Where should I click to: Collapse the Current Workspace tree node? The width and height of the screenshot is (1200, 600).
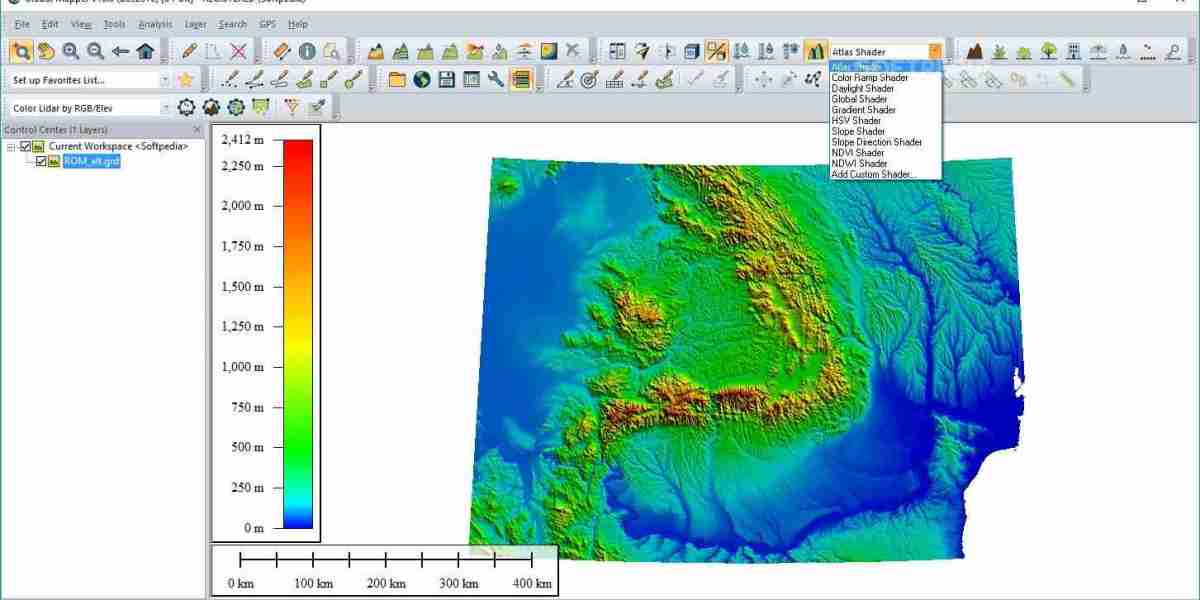click(x=11, y=147)
